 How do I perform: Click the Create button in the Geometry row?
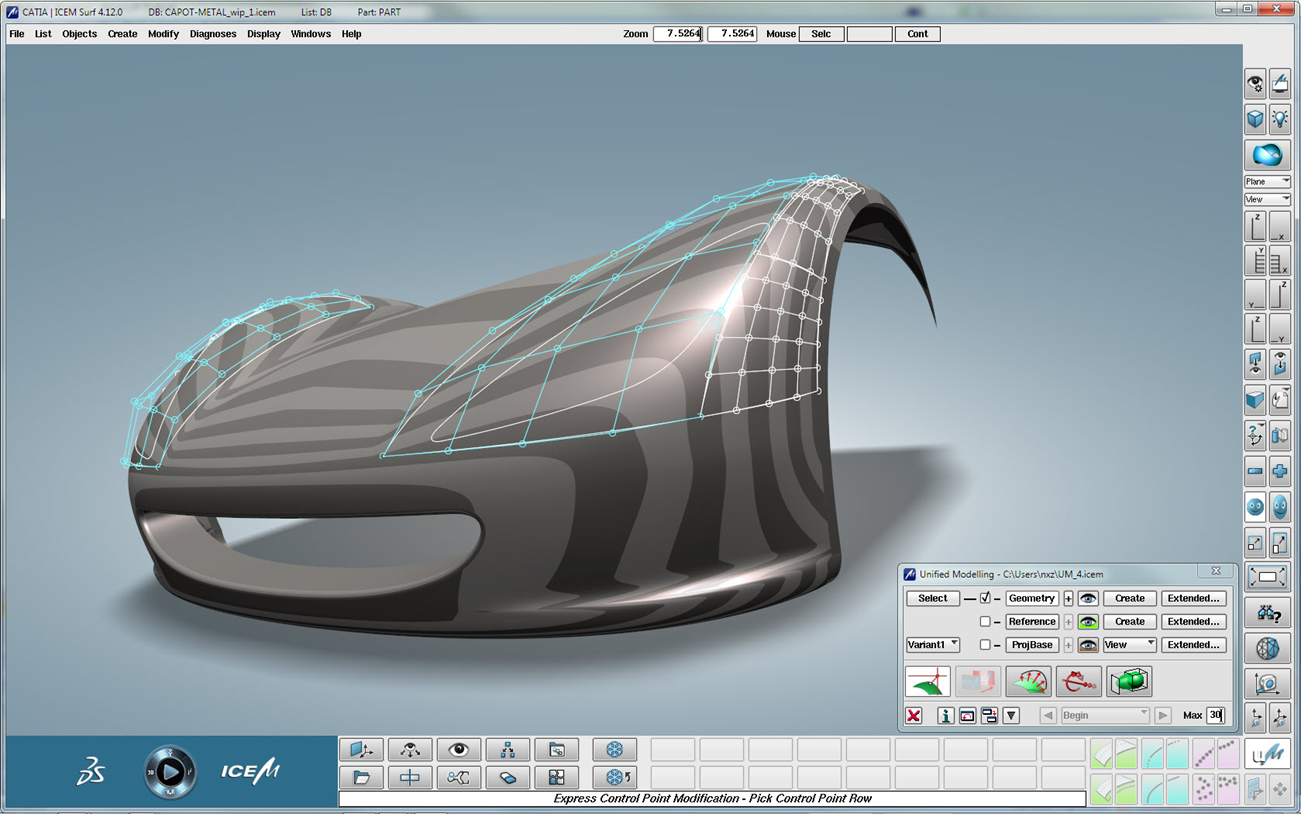(1129, 598)
